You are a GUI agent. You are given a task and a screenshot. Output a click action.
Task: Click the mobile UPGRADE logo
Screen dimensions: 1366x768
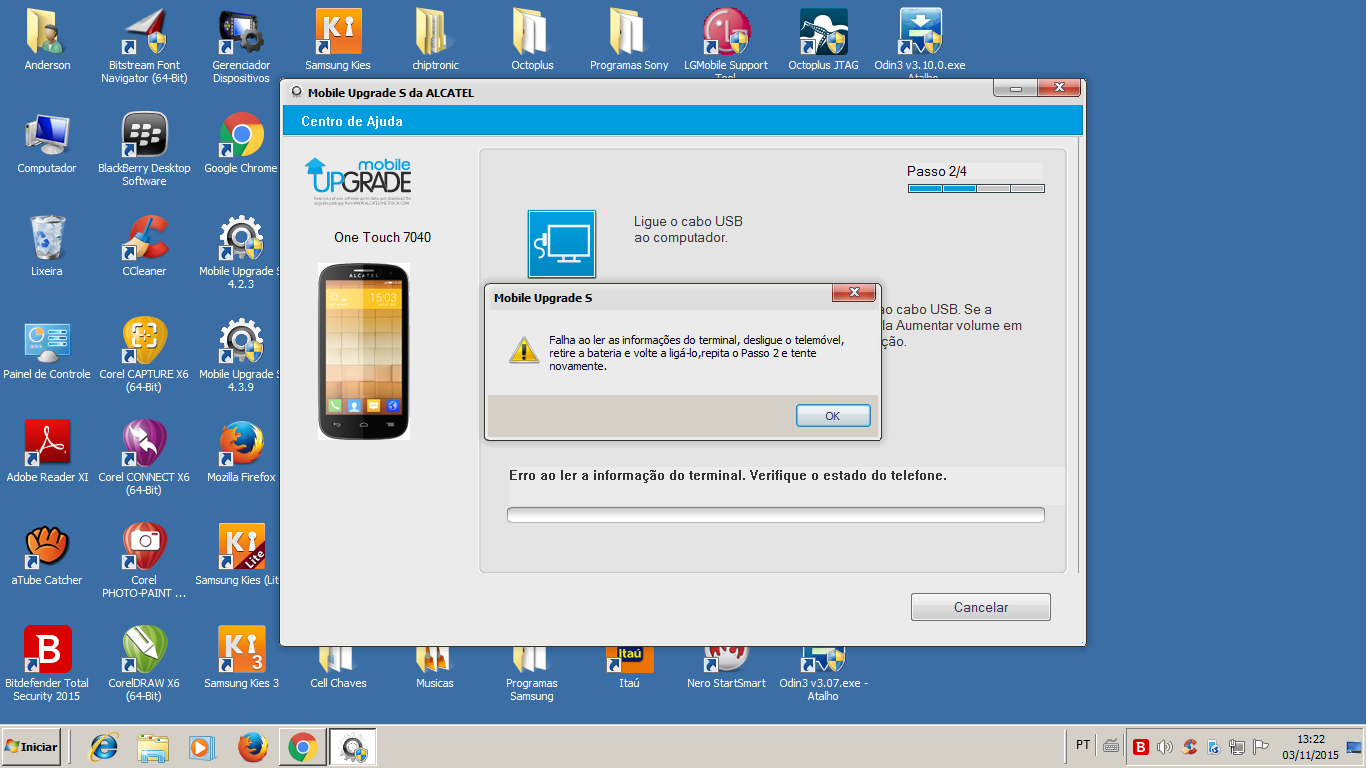(358, 179)
